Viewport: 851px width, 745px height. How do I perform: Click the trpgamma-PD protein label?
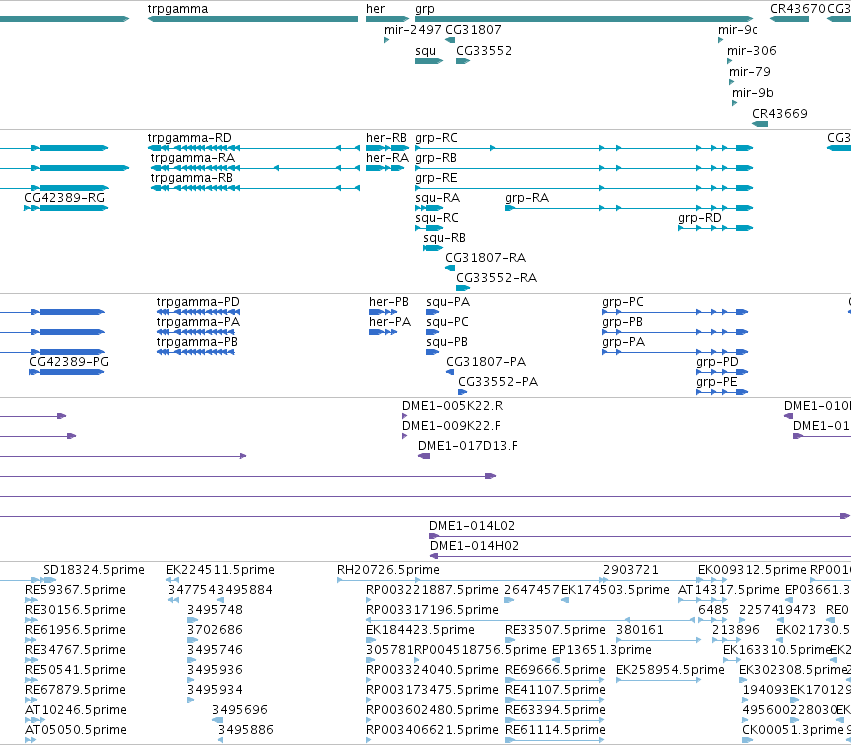pos(198,302)
